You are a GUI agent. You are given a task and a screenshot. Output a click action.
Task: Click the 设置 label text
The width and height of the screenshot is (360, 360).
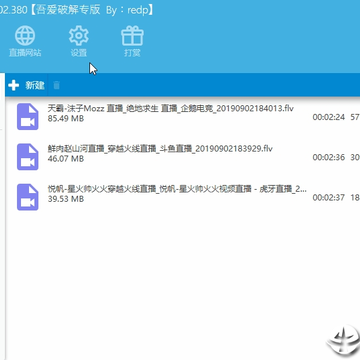(x=79, y=53)
